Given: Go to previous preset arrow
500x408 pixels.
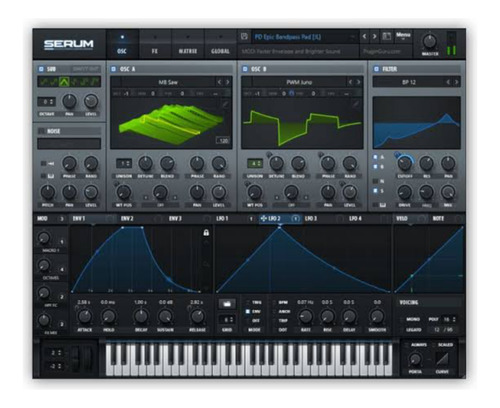Looking at the screenshot, I should click(365, 36).
